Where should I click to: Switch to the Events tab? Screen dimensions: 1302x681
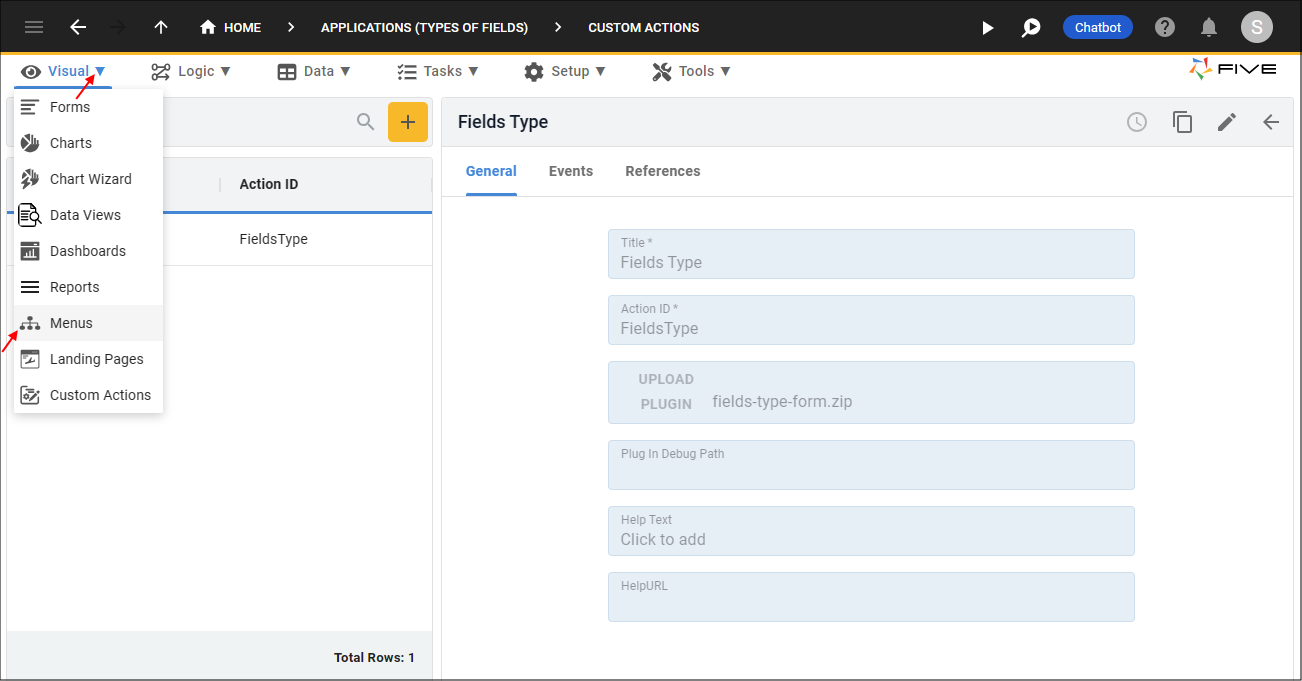pyautogui.click(x=571, y=171)
